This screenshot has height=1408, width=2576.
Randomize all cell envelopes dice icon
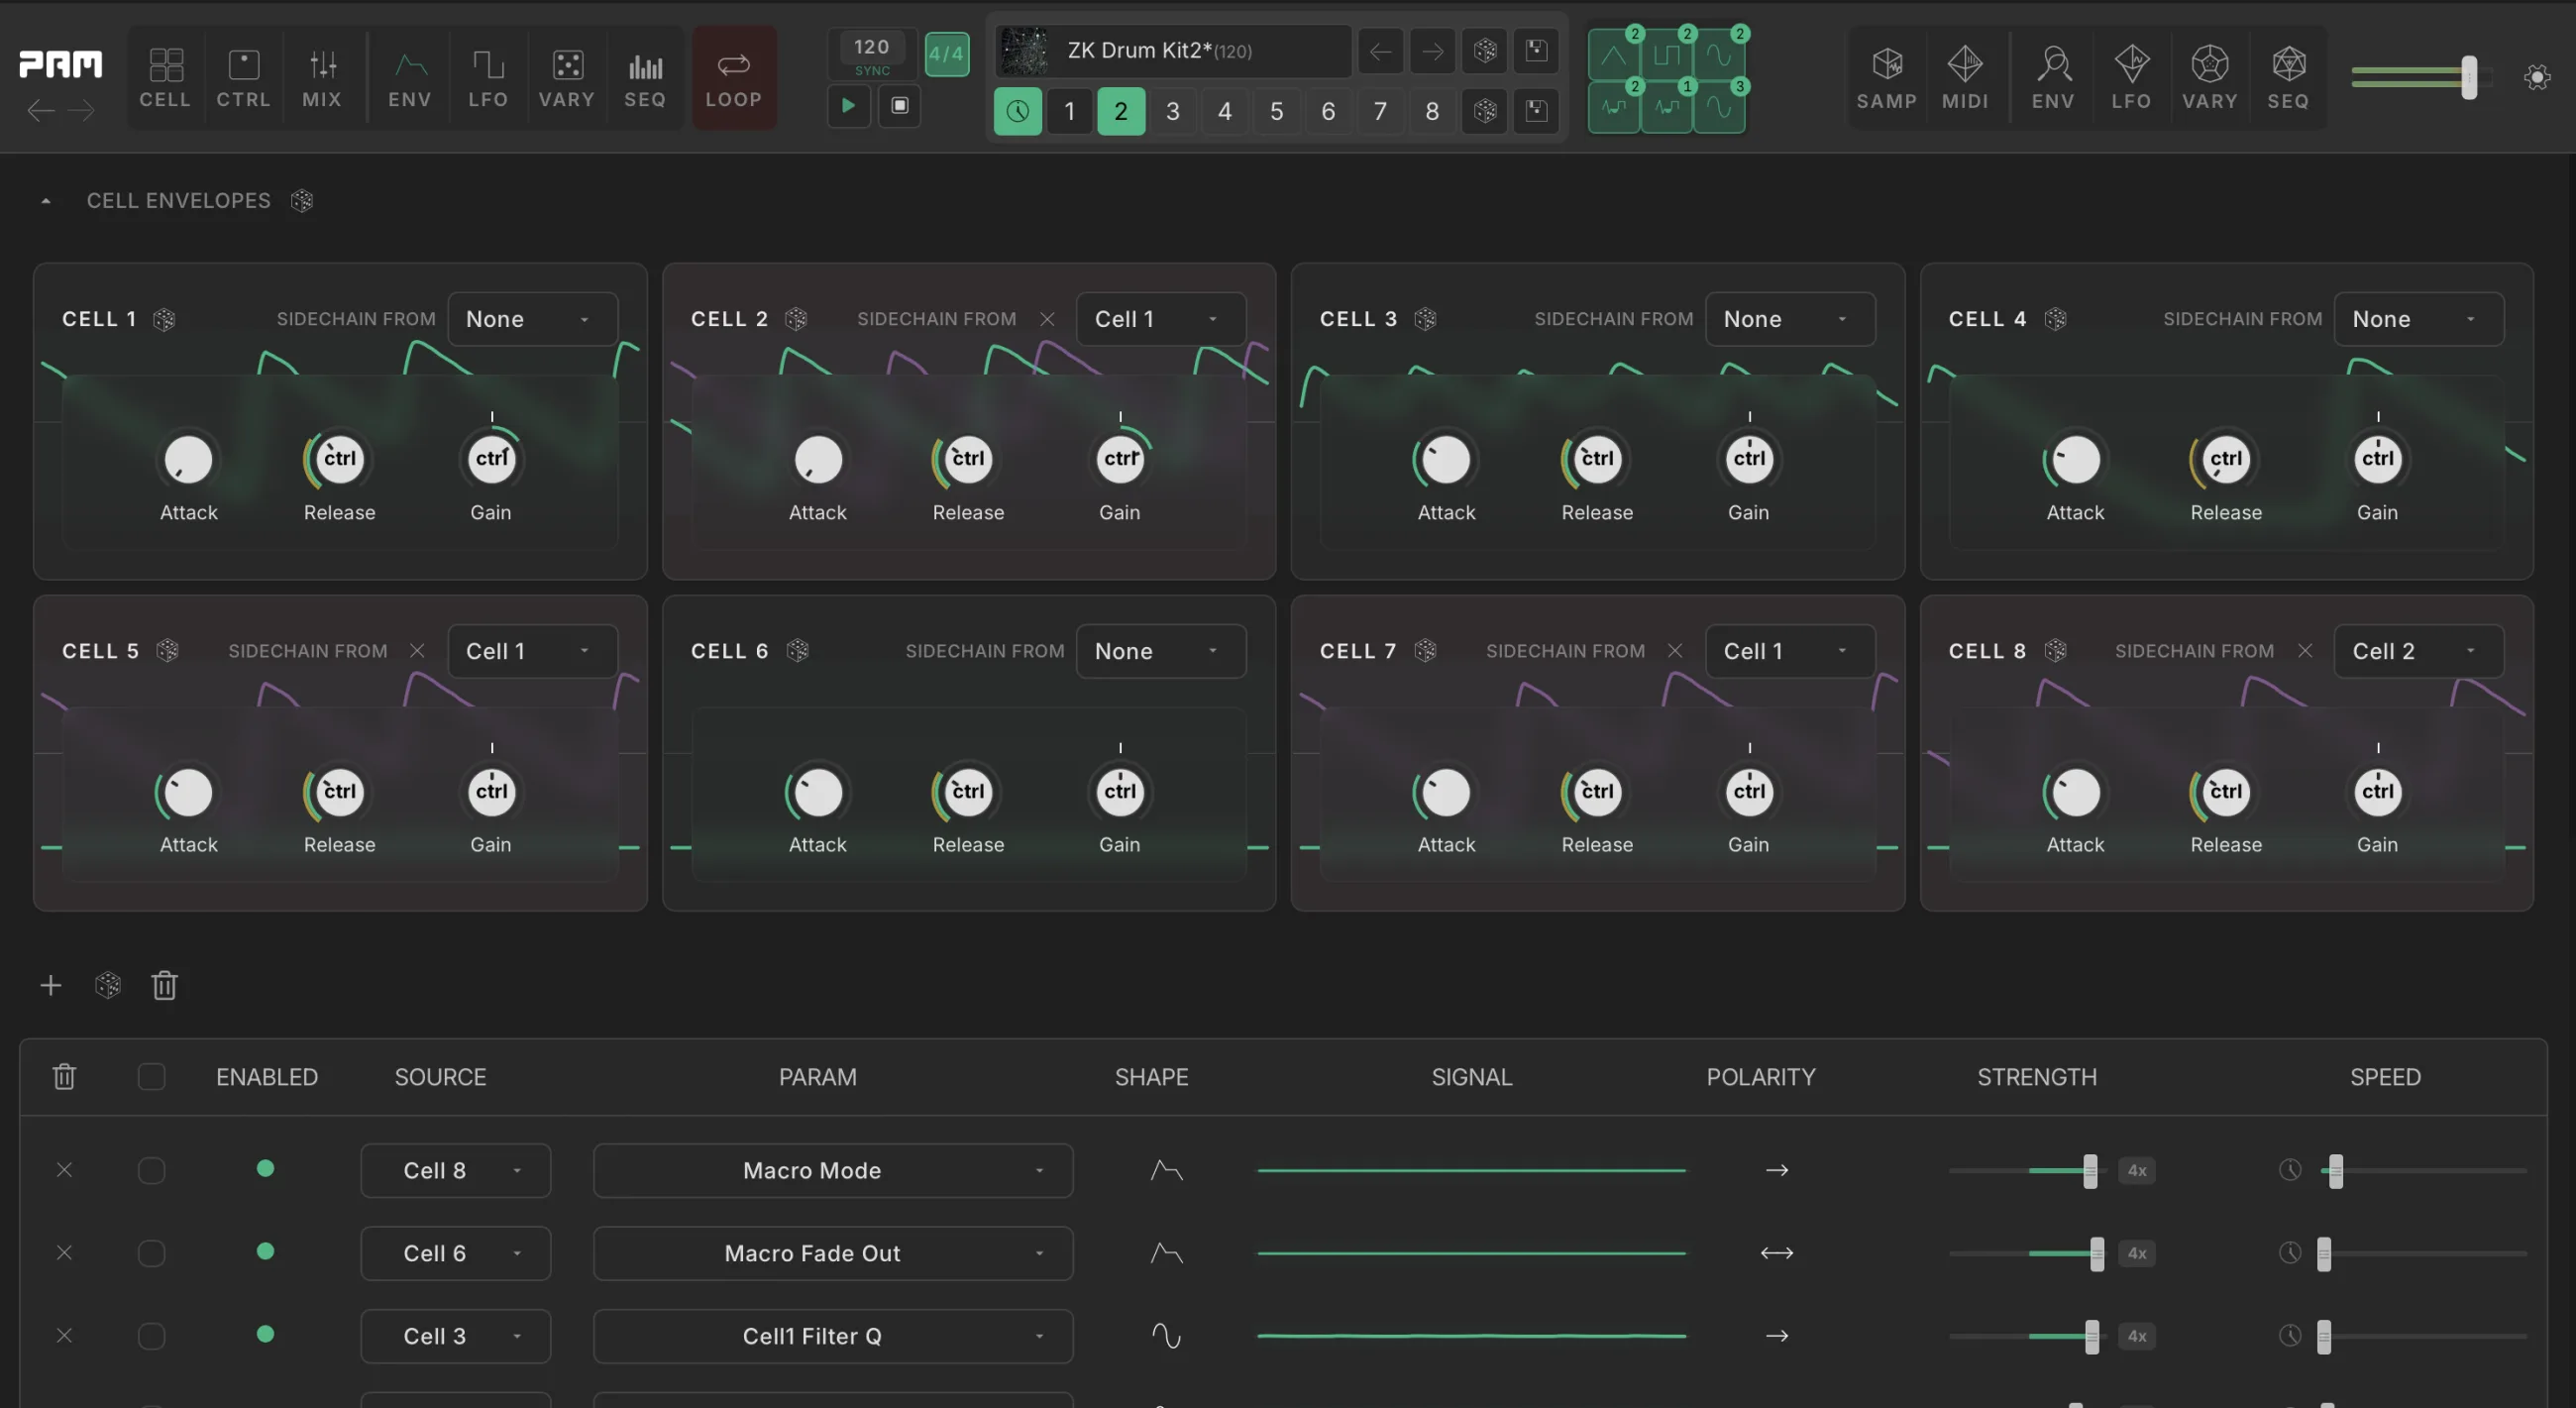(x=302, y=201)
